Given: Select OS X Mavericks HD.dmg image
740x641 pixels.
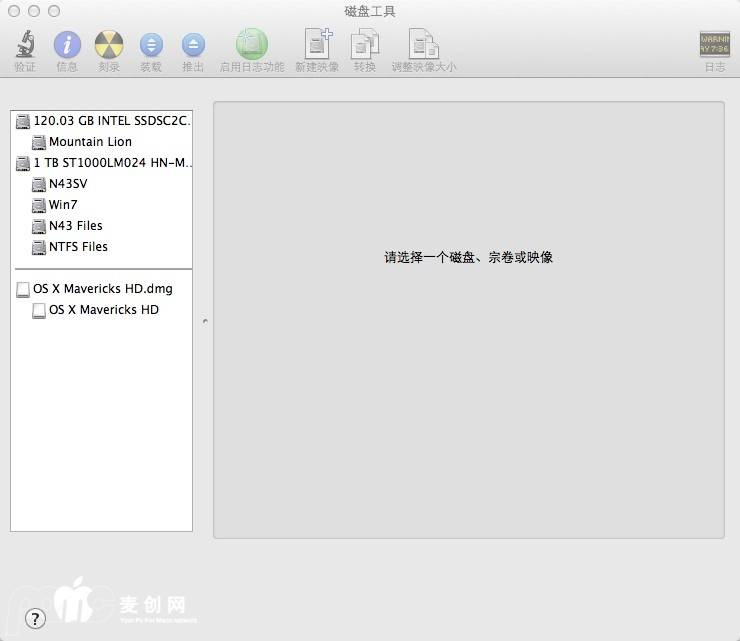Looking at the screenshot, I should pos(102,289).
